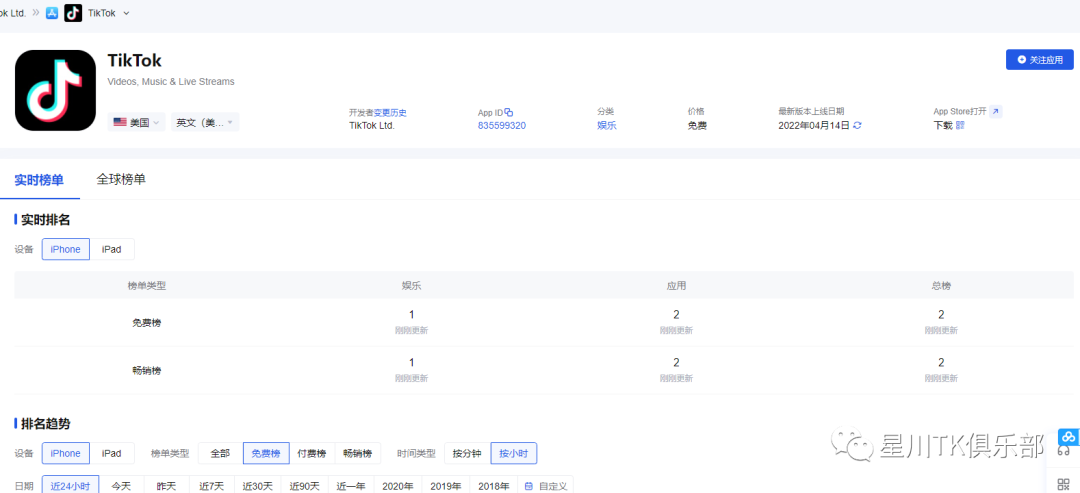The image size is (1080, 493).
Task: Click the TikTok Ltd. developer name
Action: 372,125
